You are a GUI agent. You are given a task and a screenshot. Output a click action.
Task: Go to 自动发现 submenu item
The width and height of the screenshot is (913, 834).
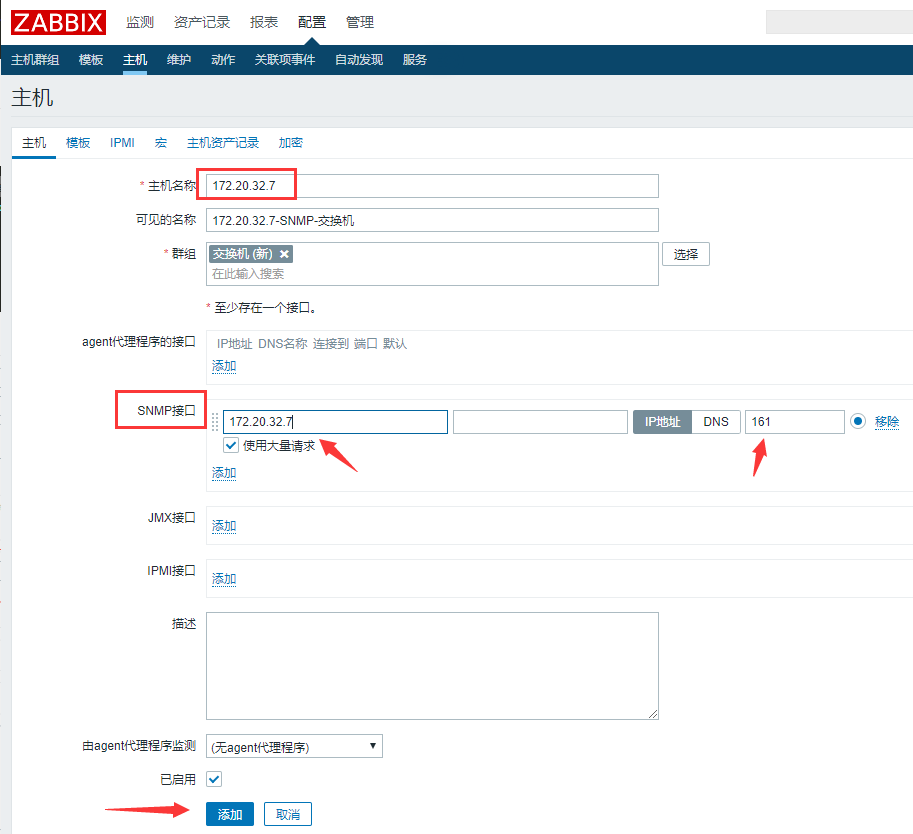(x=359, y=59)
